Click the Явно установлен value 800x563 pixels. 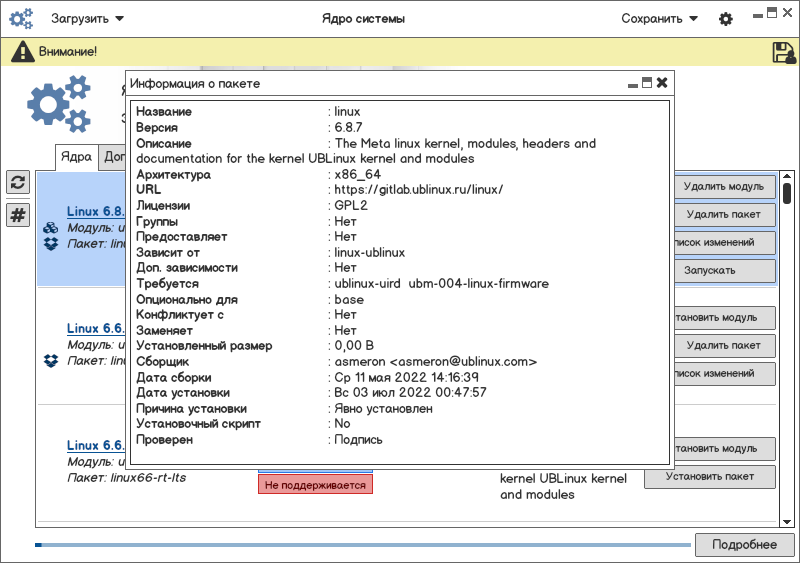[384, 408]
